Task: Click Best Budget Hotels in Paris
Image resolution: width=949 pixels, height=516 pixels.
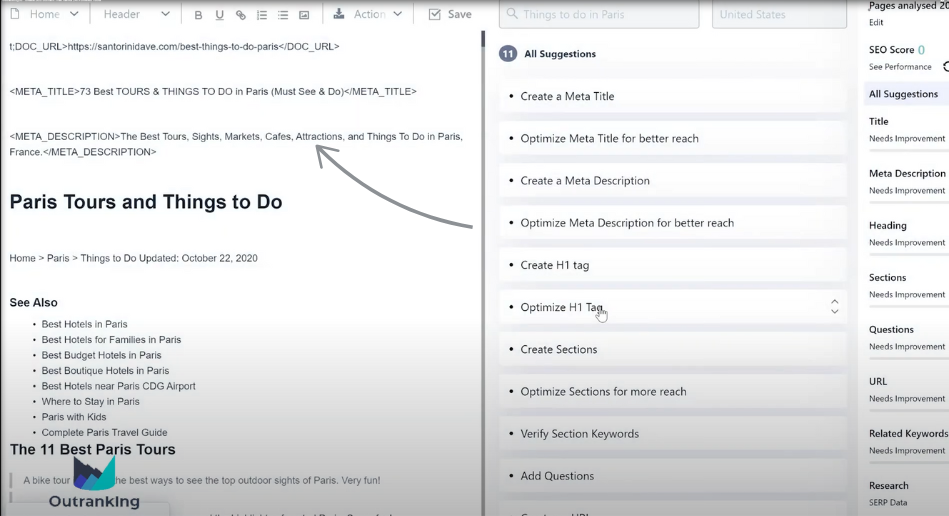Action: click(101, 355)
